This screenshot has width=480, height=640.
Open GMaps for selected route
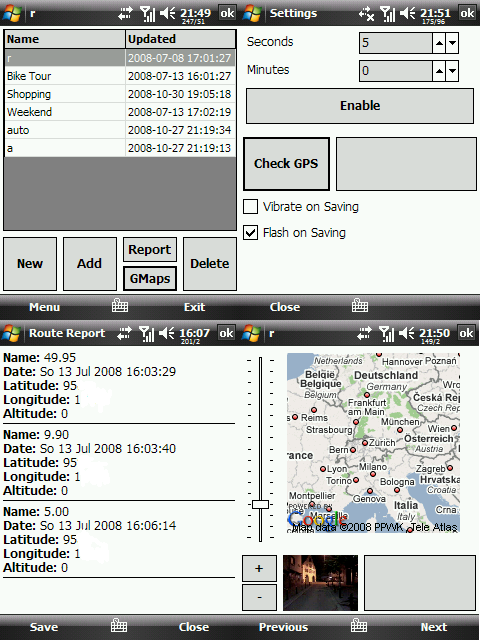click(x=150, y=279)
